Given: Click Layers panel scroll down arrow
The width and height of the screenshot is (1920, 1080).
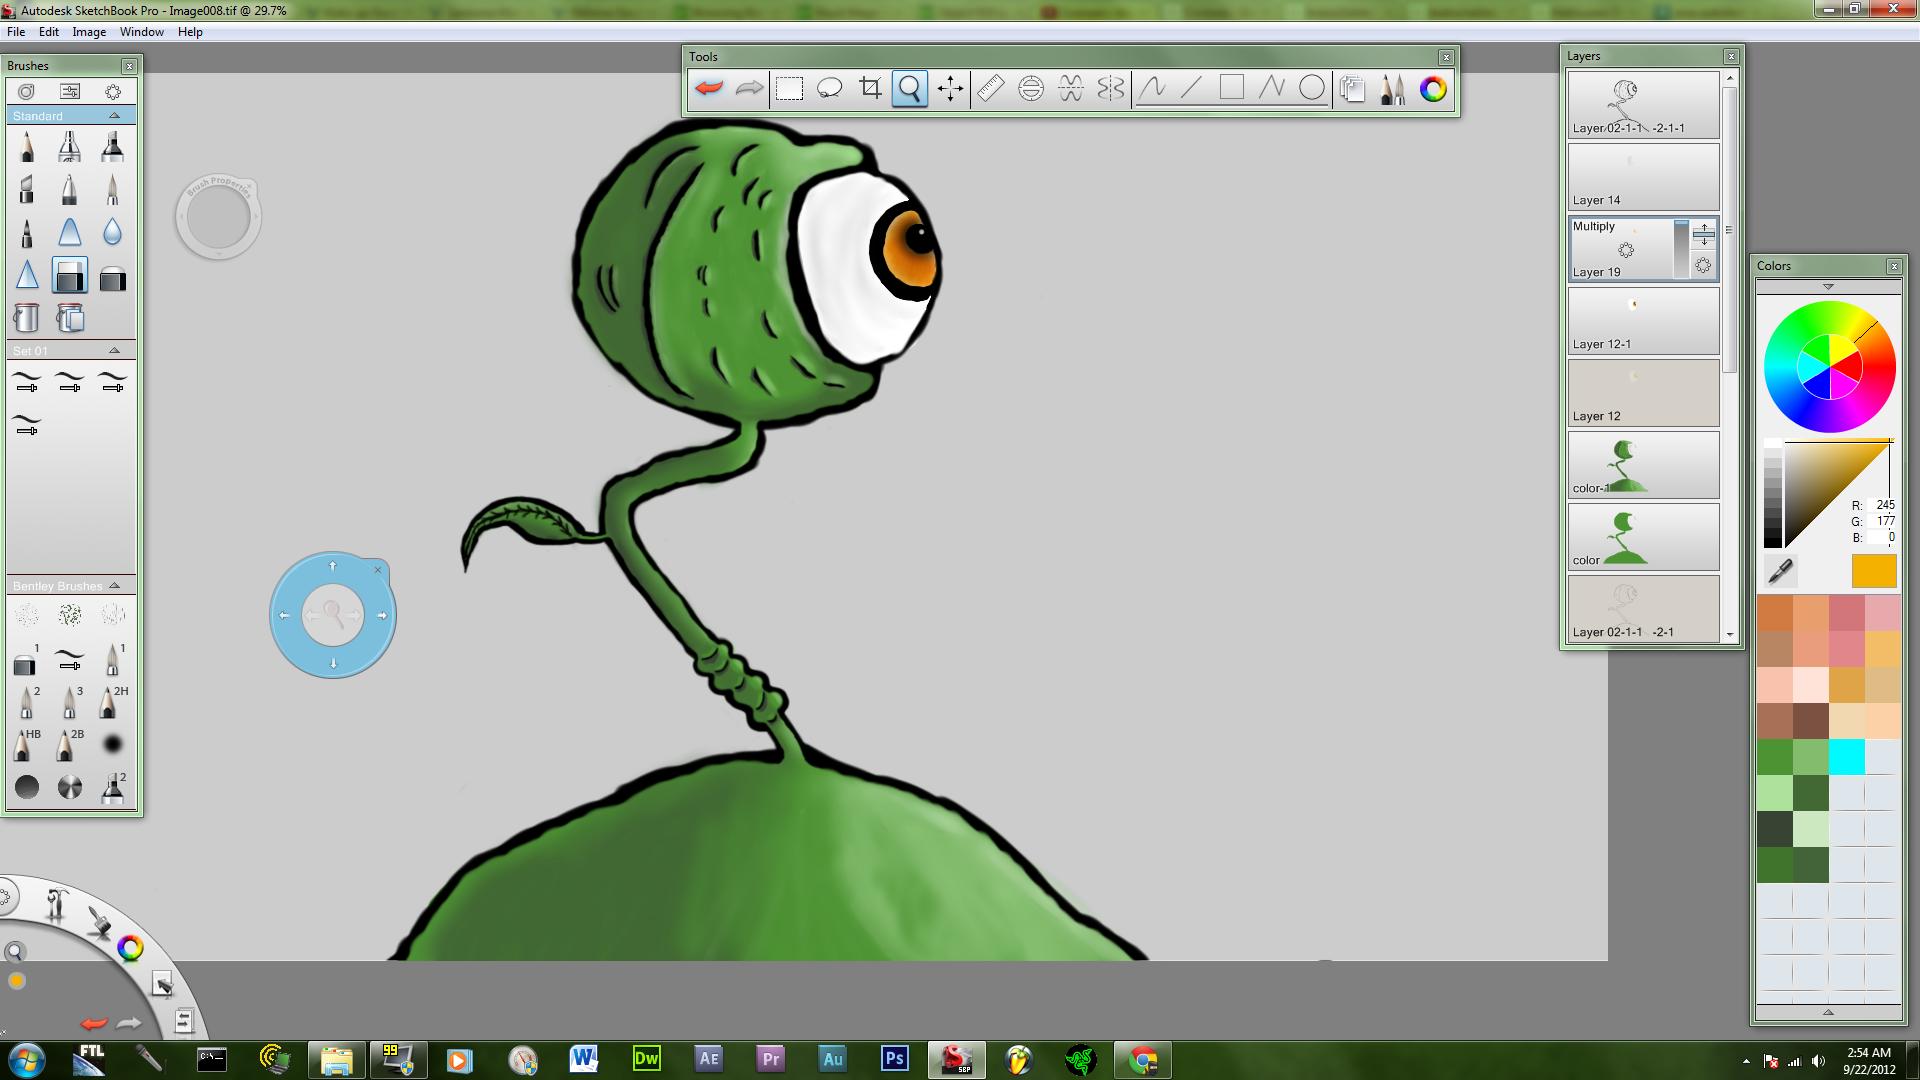Looking at the screenshot, I should pos(1730,634).
